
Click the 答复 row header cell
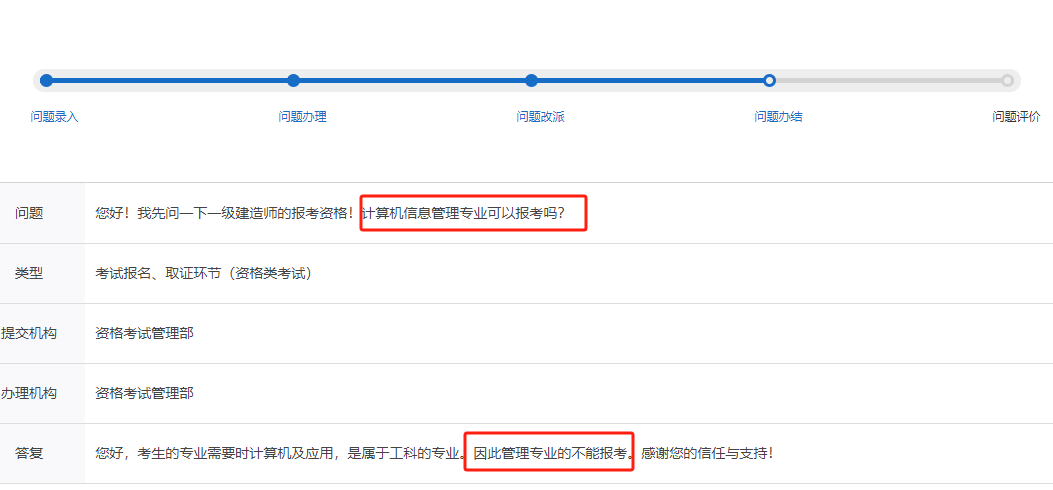pyautogui.click(x=42, y=453)
